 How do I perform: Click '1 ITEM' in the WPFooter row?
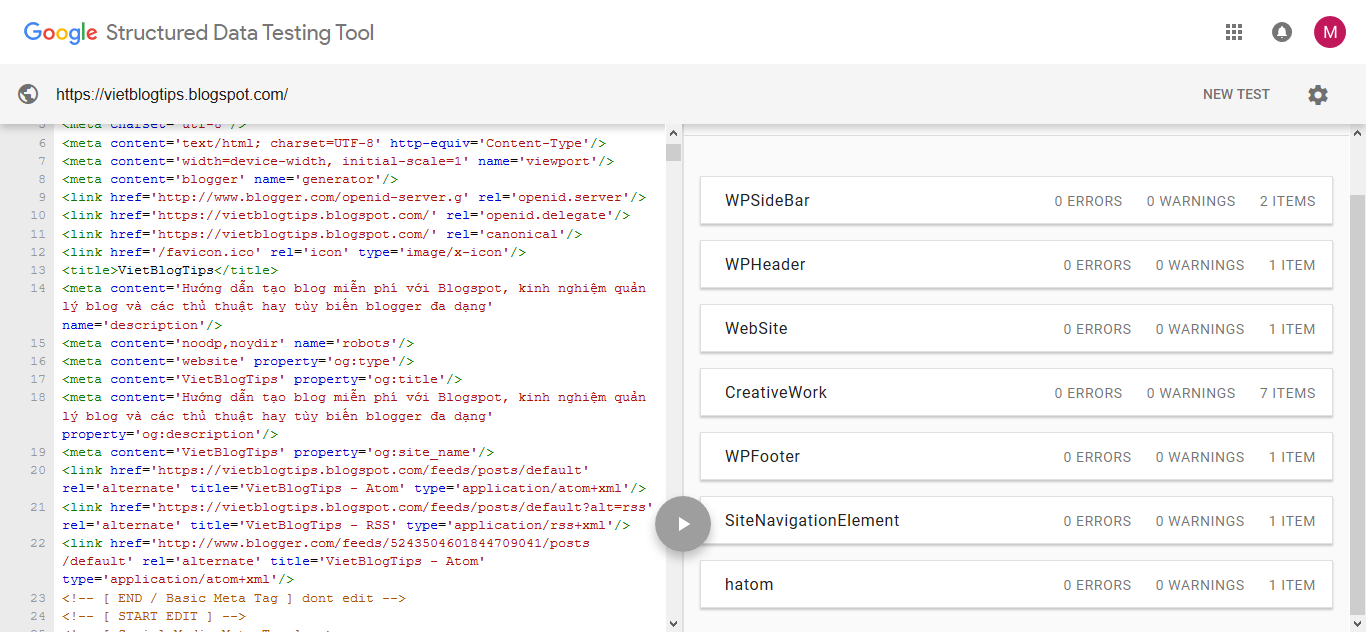[1292, 457]
